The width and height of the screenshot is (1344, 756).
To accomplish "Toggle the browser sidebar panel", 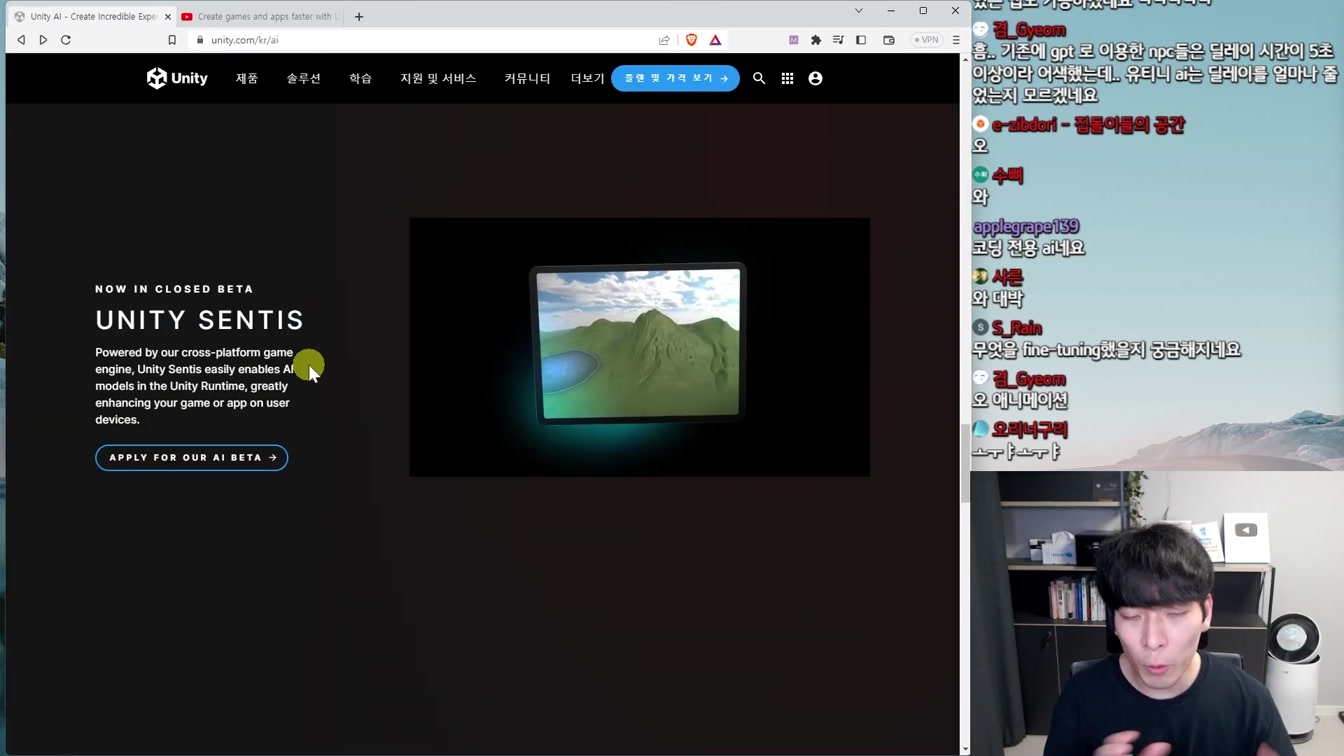I will click(x=861, y=40).
